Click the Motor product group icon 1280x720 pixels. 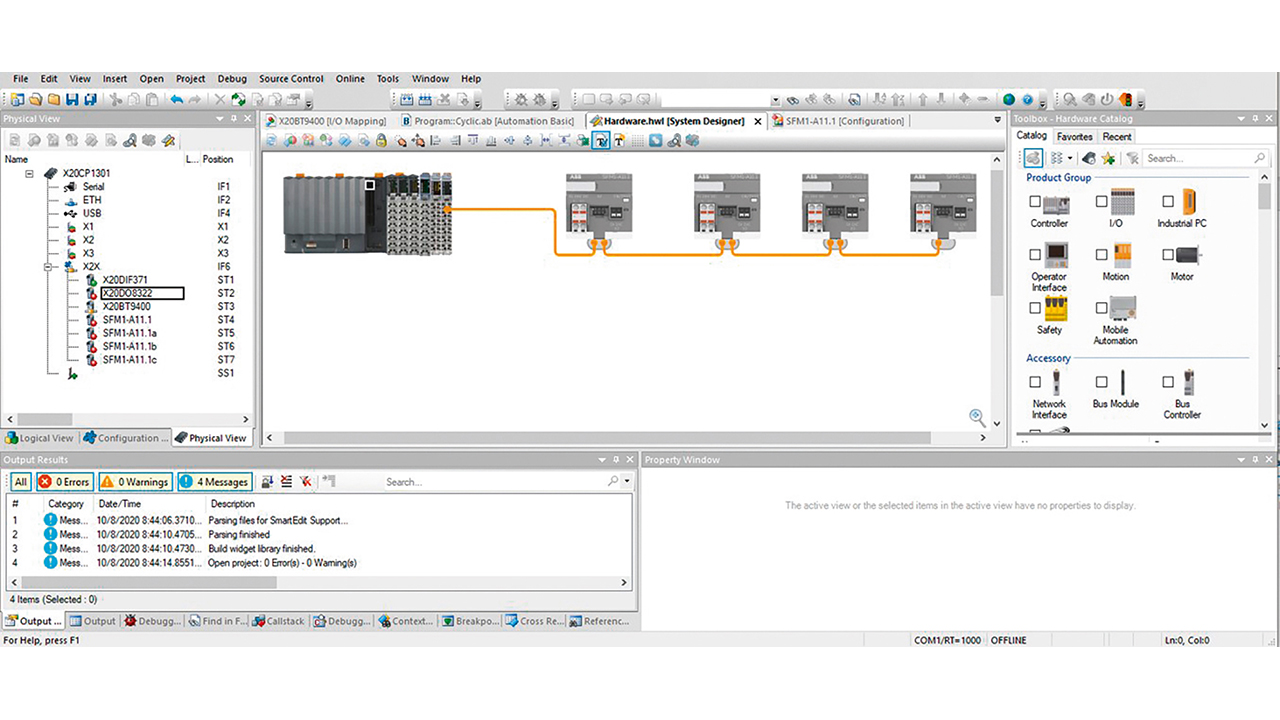coord(1188,255)
